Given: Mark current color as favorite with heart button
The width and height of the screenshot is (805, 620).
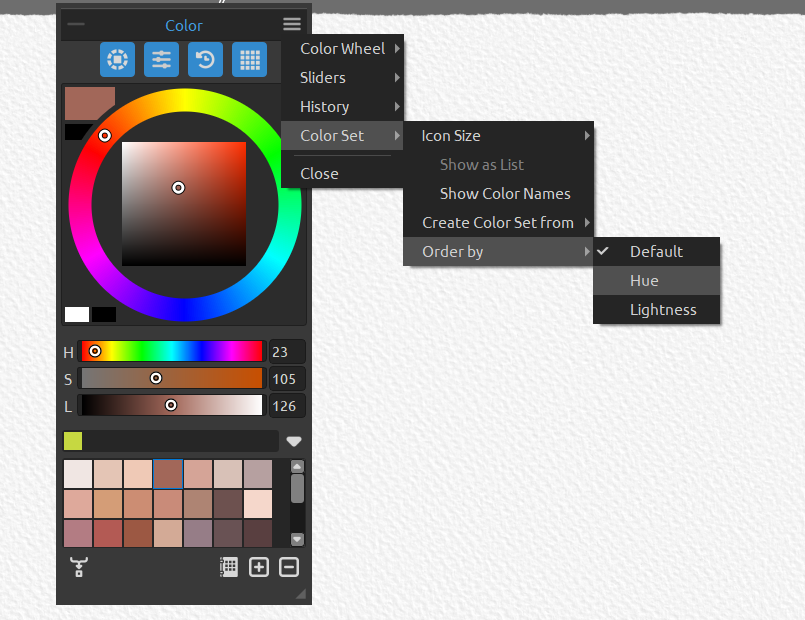Looking at the screenshot, I should pos(294,440).
